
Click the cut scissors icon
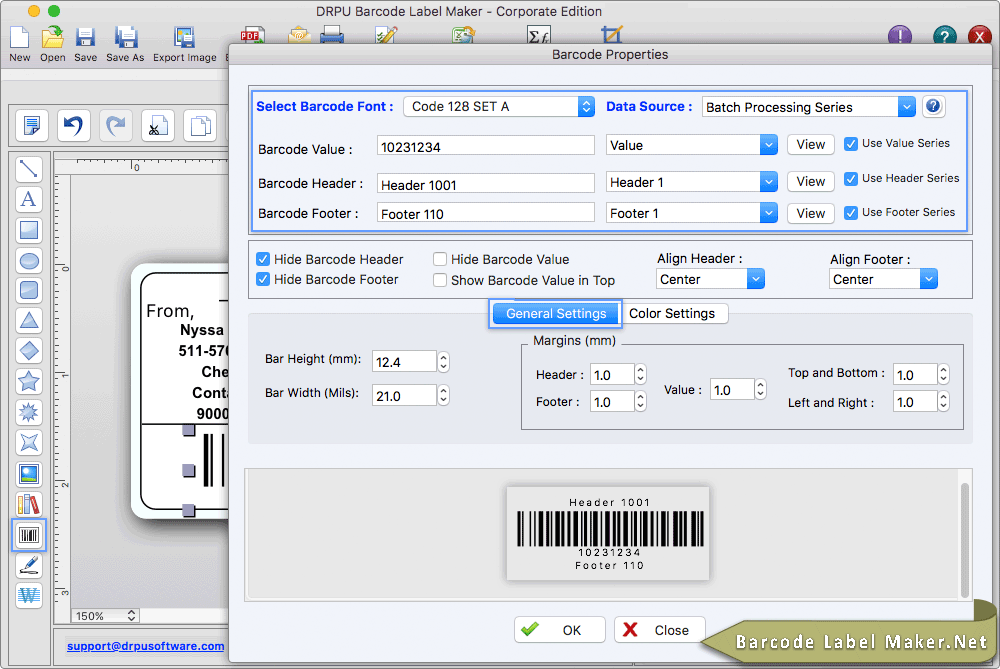[158, 125]
